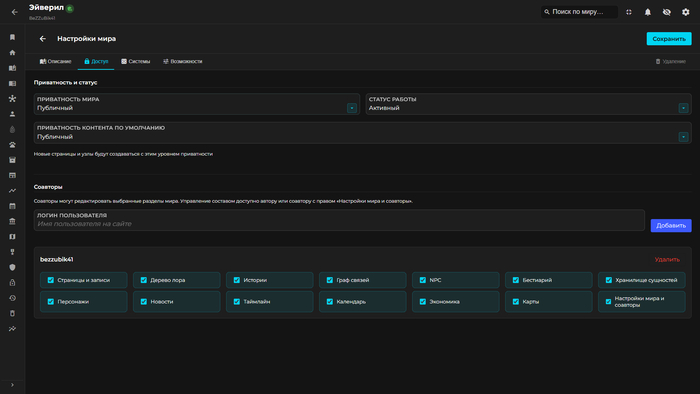Click the trash bin icon in sidebar
This screenshot has height=394, width=700.
click(x=12, y=313)
